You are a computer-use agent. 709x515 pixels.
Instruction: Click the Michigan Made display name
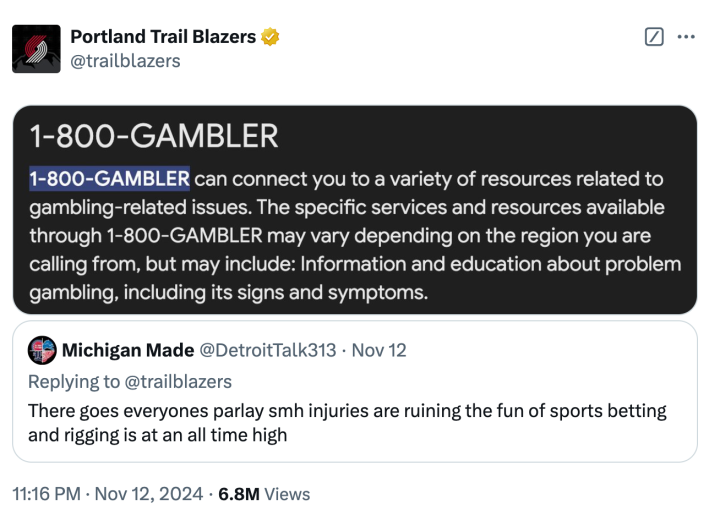127,351
